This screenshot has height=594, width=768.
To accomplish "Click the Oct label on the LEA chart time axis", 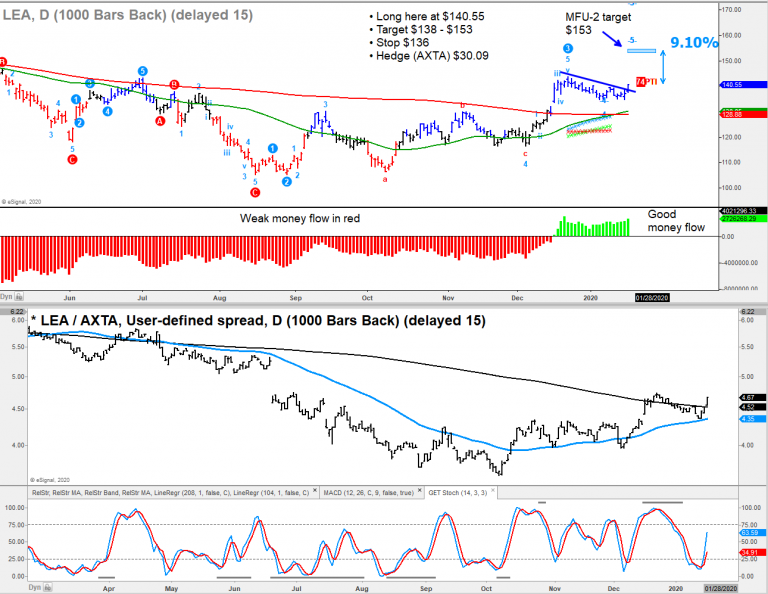I will pos(367,298).
